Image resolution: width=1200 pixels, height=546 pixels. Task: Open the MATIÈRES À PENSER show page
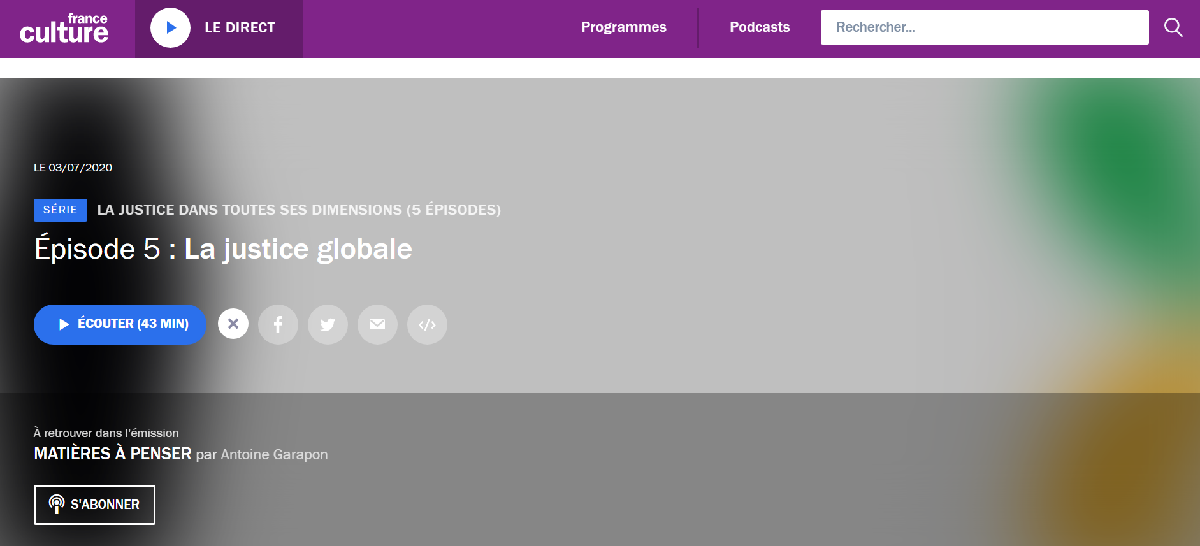click(113, 454)
